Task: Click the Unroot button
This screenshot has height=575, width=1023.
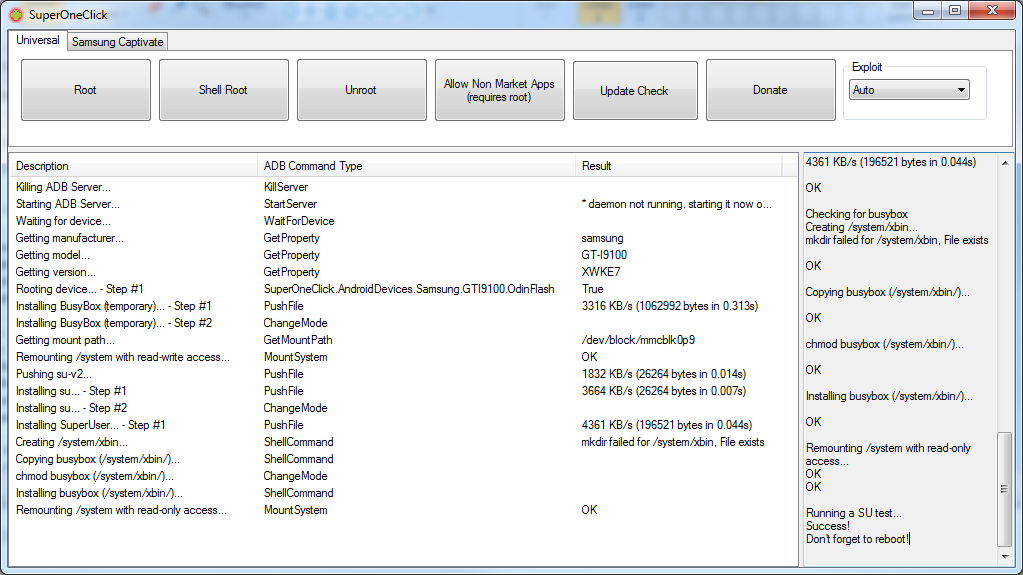Action: click(361, 90)
